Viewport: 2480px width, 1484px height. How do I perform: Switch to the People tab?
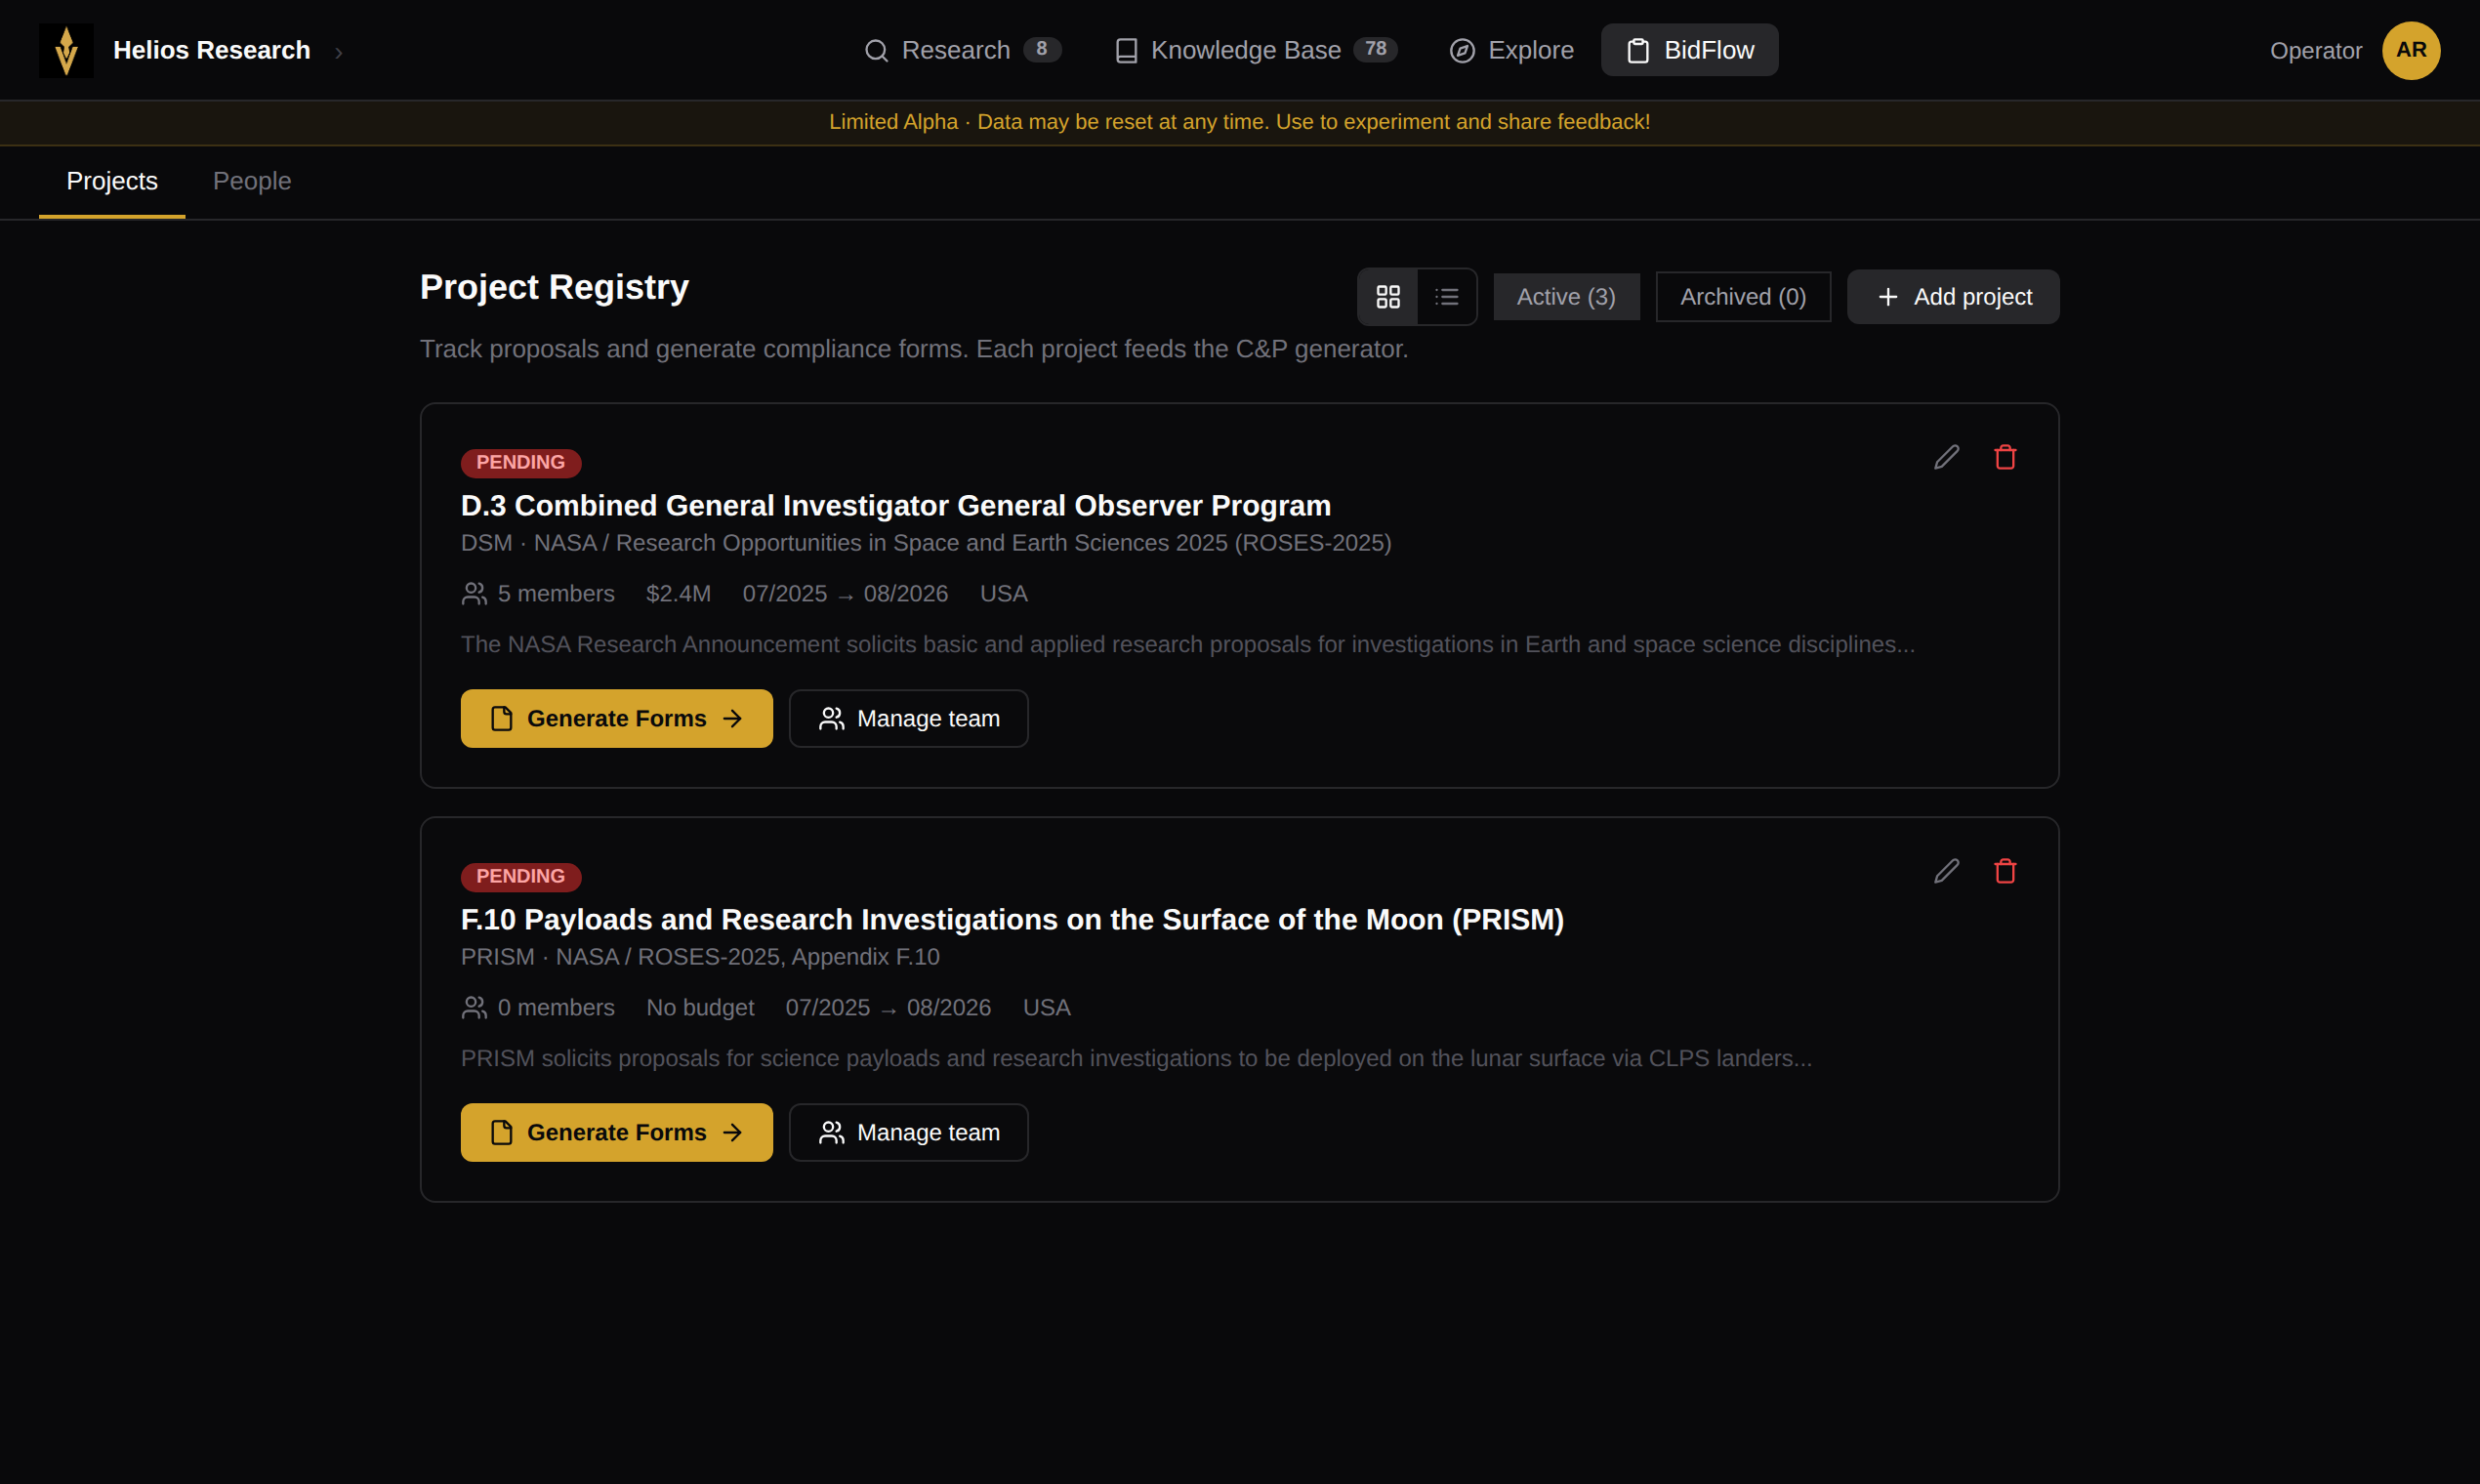[x=252, y=181]
